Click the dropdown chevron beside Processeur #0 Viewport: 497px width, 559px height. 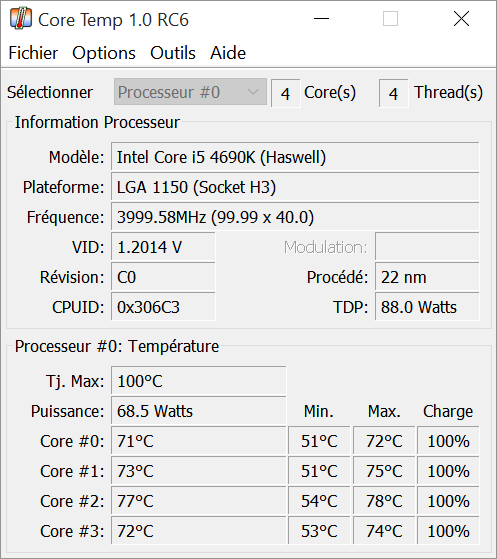pyautogui.click(x=253, y=92)
